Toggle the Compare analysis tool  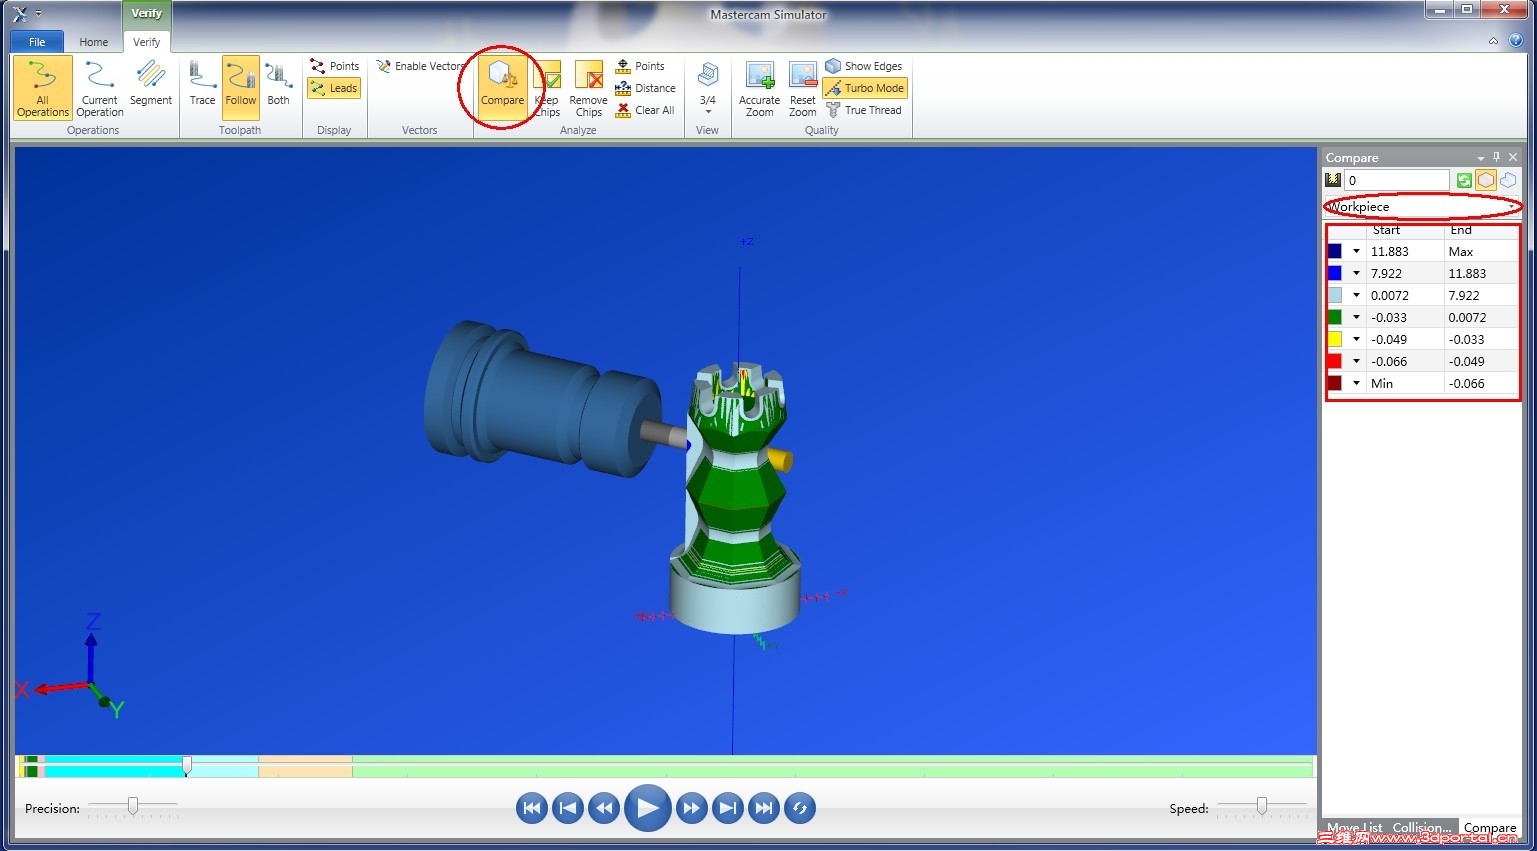click(x=502, y=88)
